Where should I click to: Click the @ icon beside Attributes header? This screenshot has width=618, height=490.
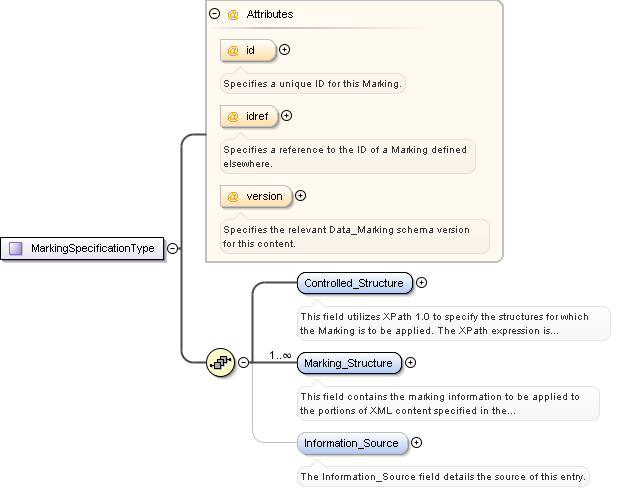click(233, 15)
